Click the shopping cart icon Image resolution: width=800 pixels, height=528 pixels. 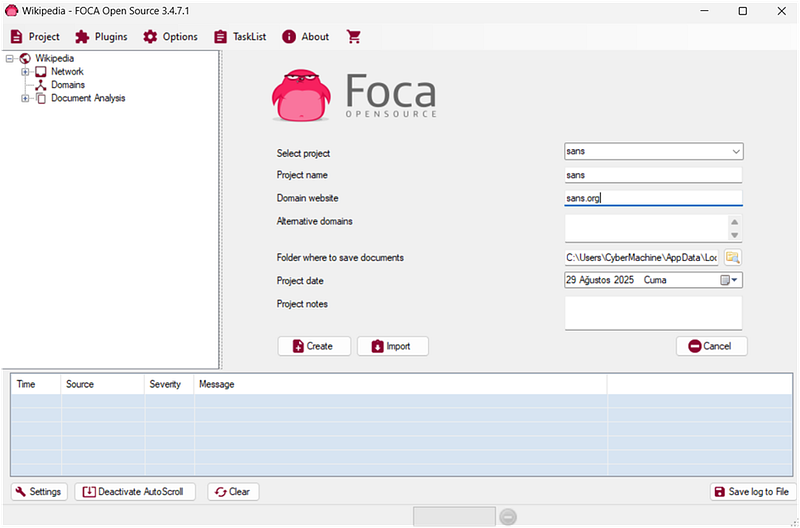click(x=354, y=37)
